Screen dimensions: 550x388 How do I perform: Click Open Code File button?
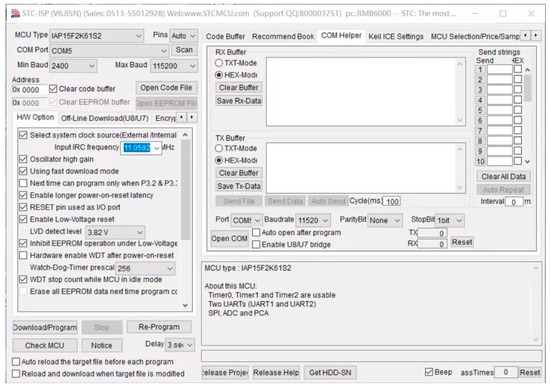[166, 88]
